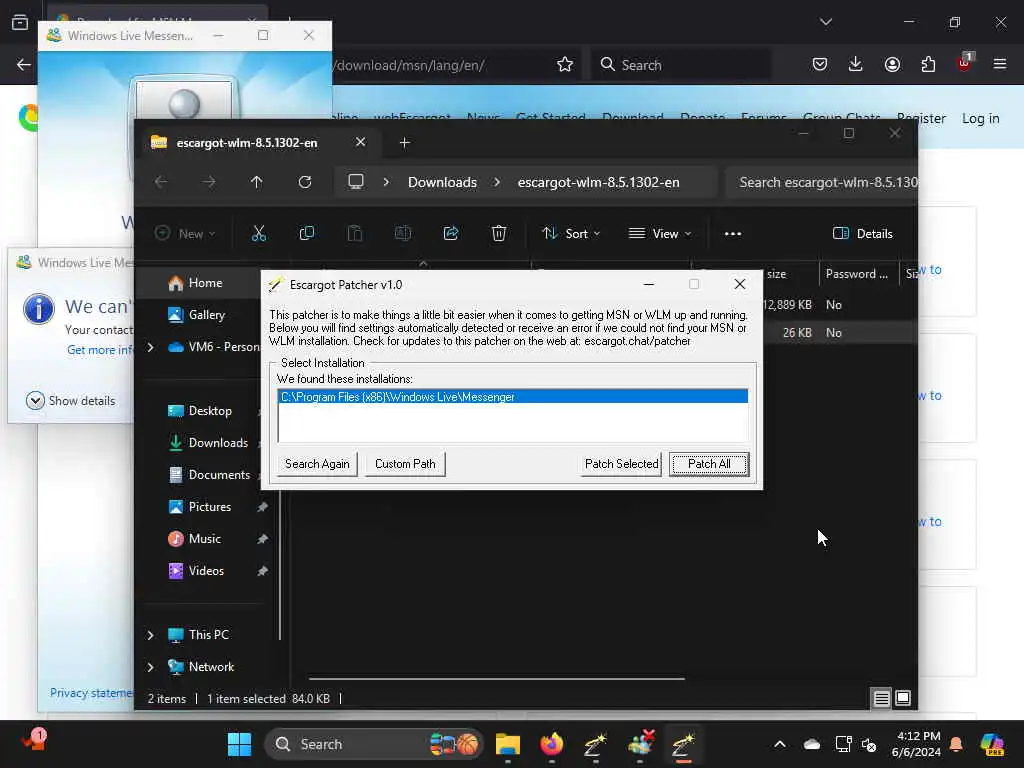This screenshot has height=768, width=1024.
Task: Open Home in Explorer sidebar
Action: coord(205,283)
